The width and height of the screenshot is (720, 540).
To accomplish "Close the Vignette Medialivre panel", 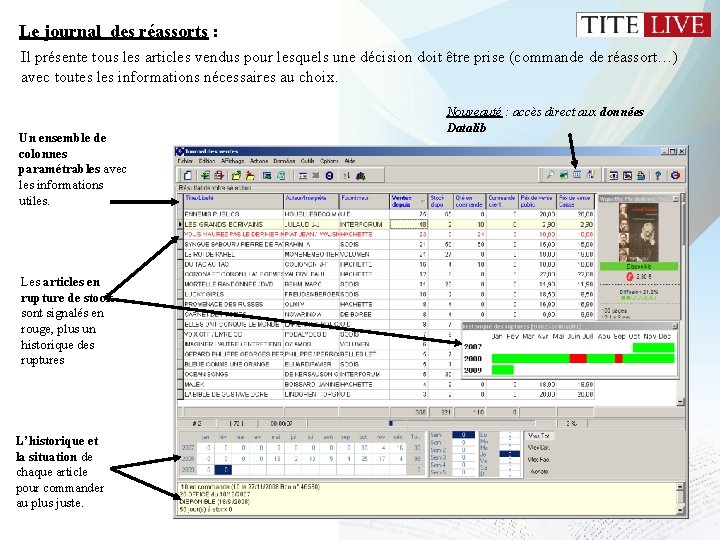I will coord(675,198).
